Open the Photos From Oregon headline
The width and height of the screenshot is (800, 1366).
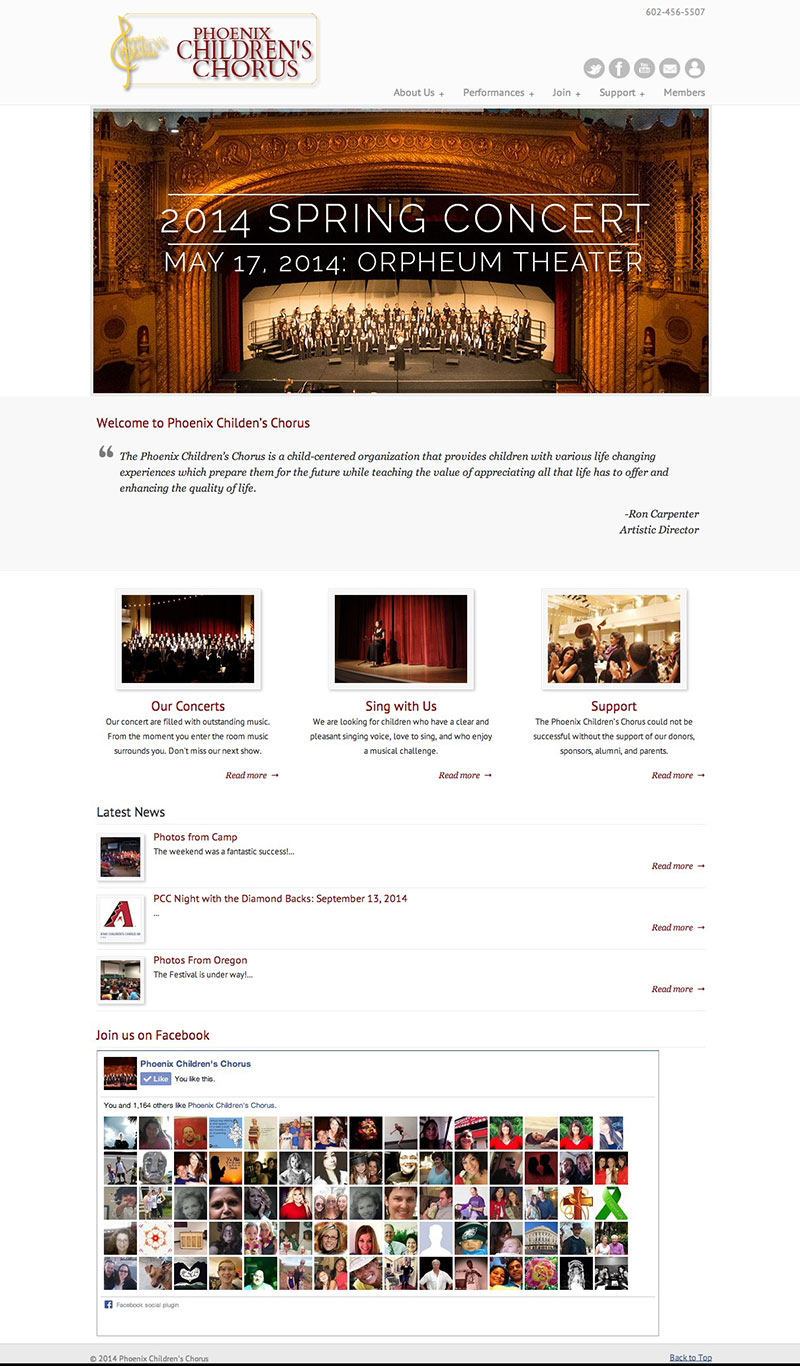pyautogui.click(x=200, y=960)
